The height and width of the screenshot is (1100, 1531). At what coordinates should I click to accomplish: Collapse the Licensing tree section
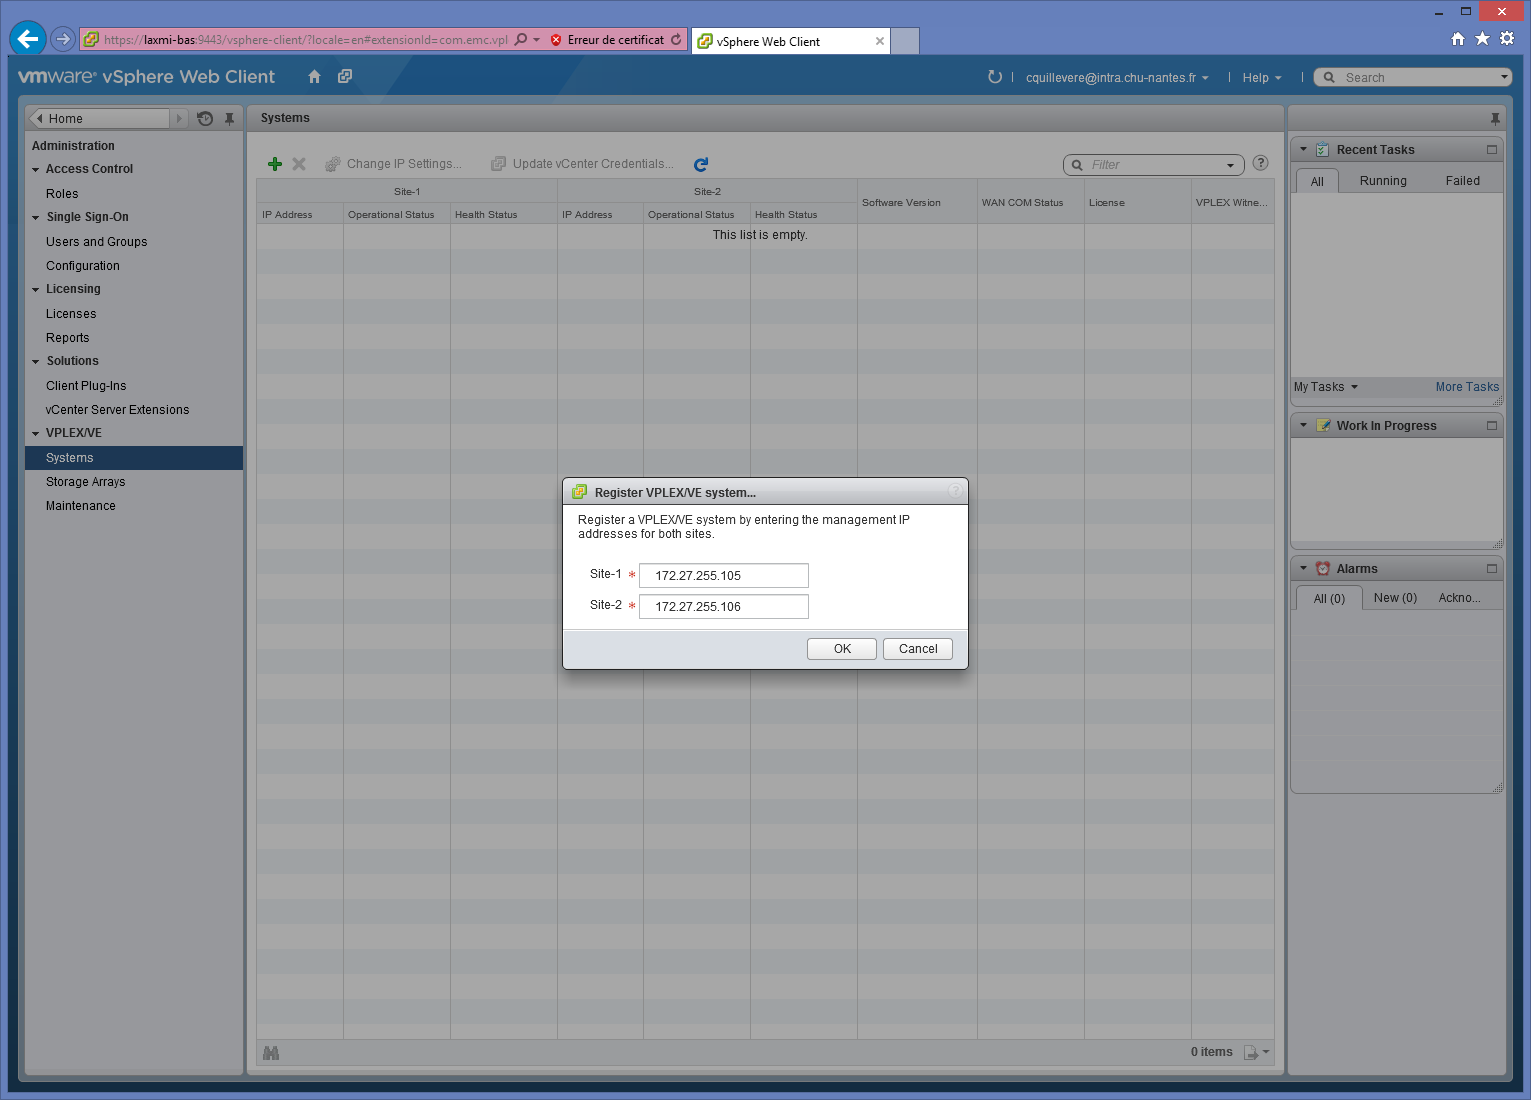[x=36, y=290]
